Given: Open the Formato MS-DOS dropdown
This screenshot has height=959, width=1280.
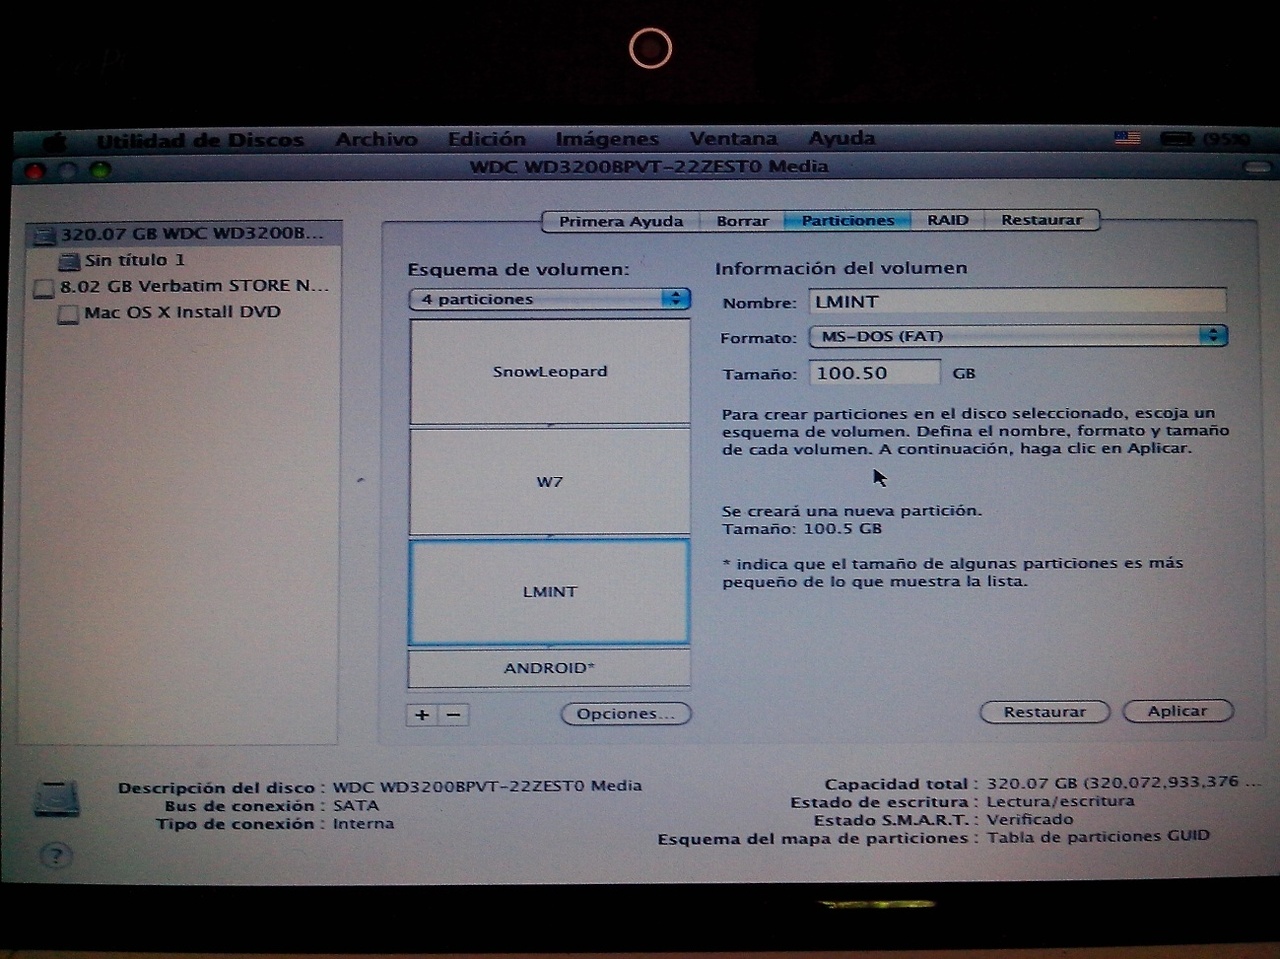Looking at the screenshot, I should coord(1017,336).
